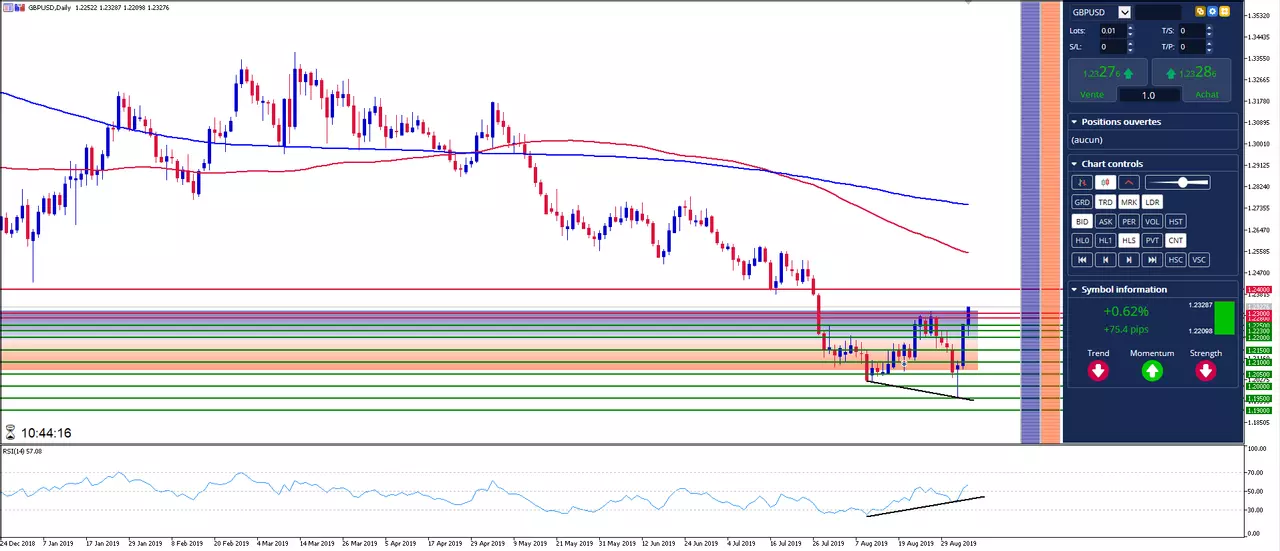The height and width of the screenshot is (551, 1280).
Task: Click the +0.62% change value
Action: coord(1126,312)
